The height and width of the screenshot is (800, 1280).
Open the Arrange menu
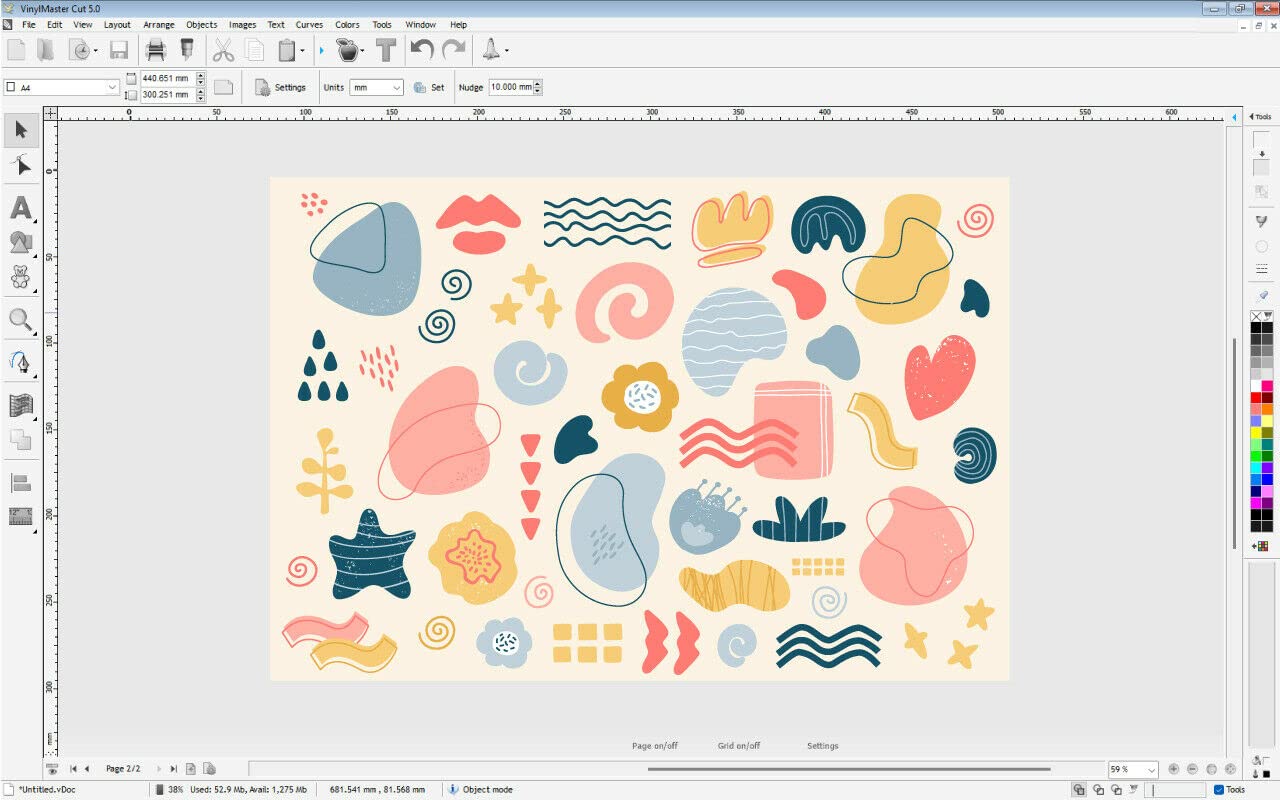(158, 24)
